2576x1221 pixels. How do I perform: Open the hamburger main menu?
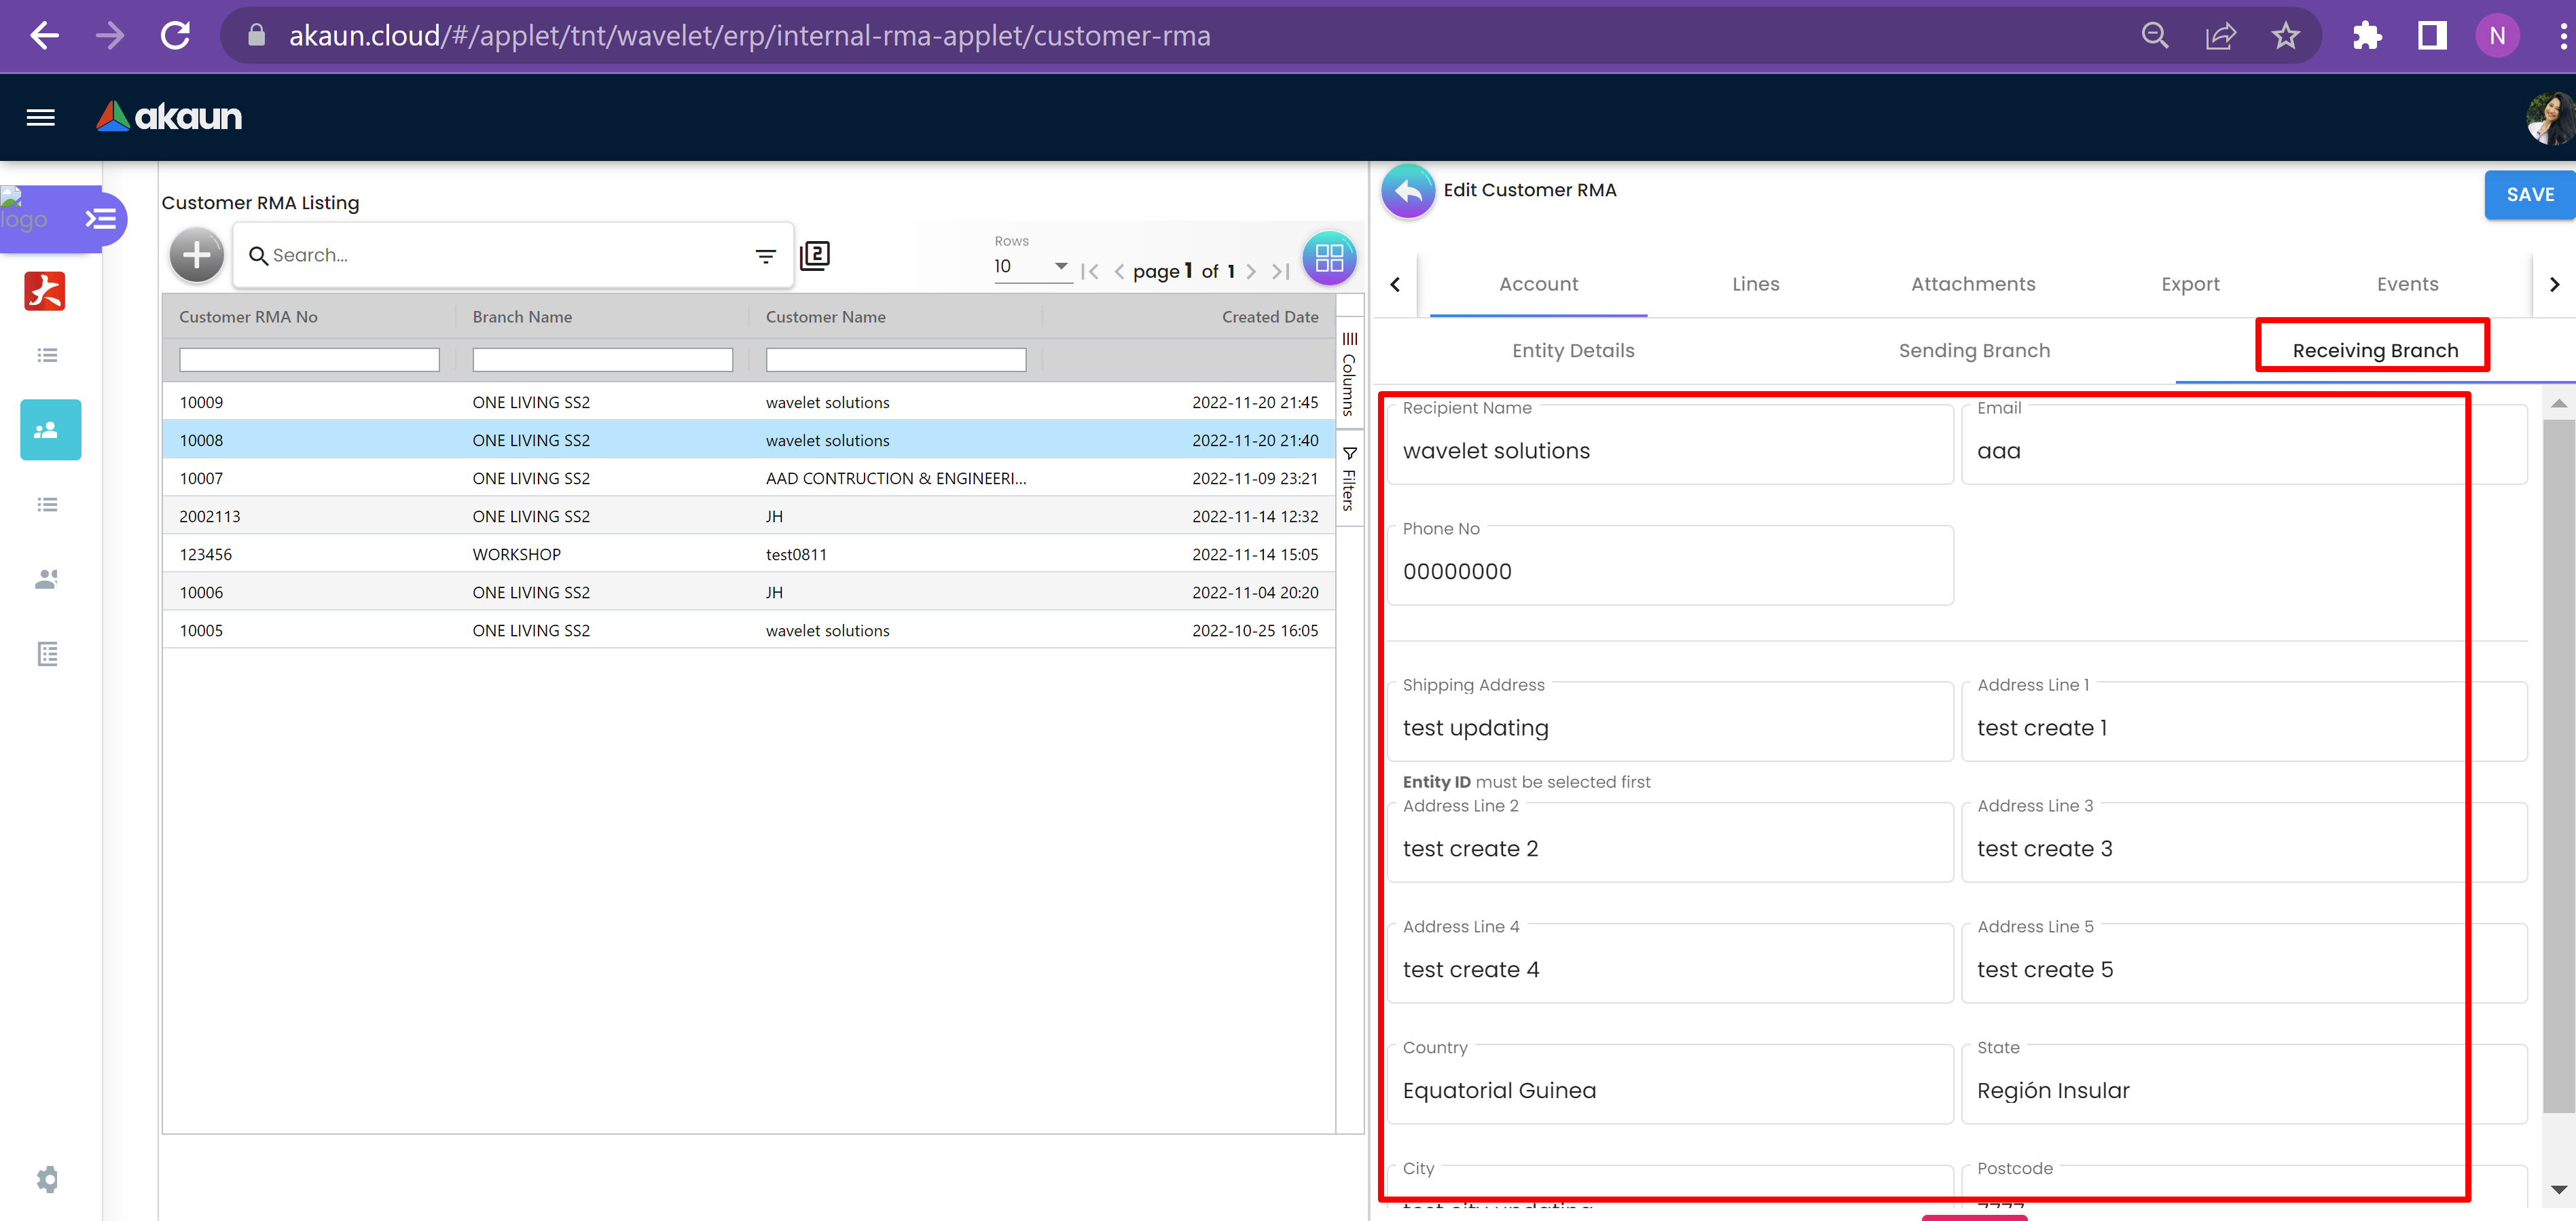[40, 117]
